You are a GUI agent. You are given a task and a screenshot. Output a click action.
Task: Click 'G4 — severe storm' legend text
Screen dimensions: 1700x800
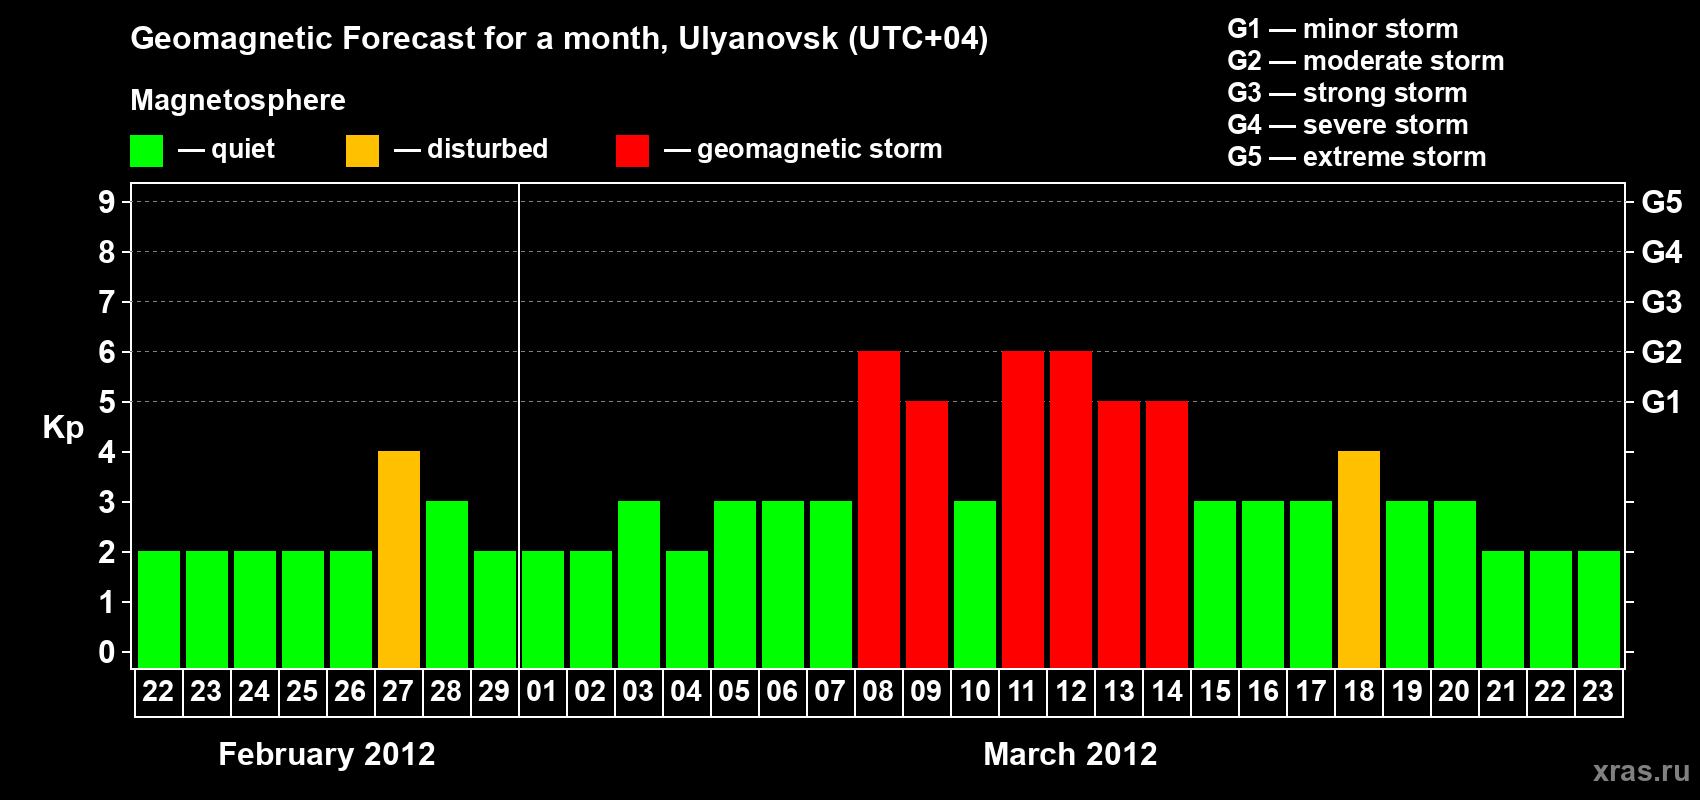[x=1348, y=125]
